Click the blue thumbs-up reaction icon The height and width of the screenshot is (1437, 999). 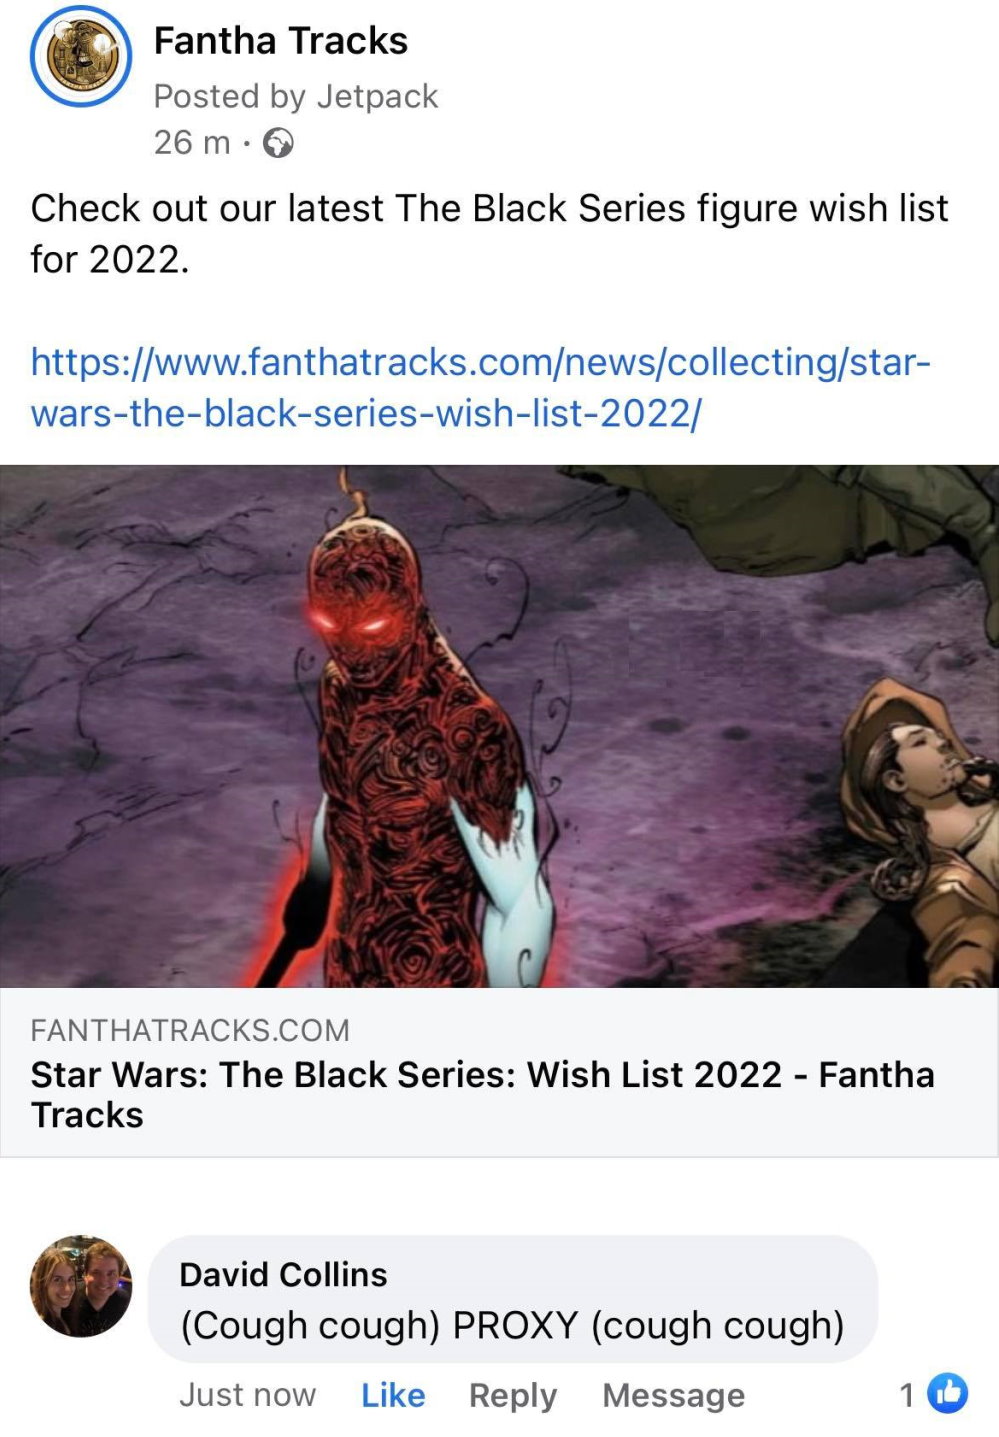947,1393
